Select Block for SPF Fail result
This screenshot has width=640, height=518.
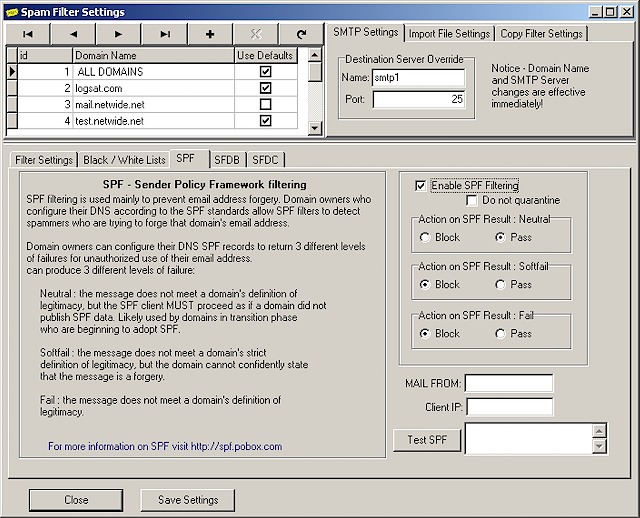(x=425, y=333)
